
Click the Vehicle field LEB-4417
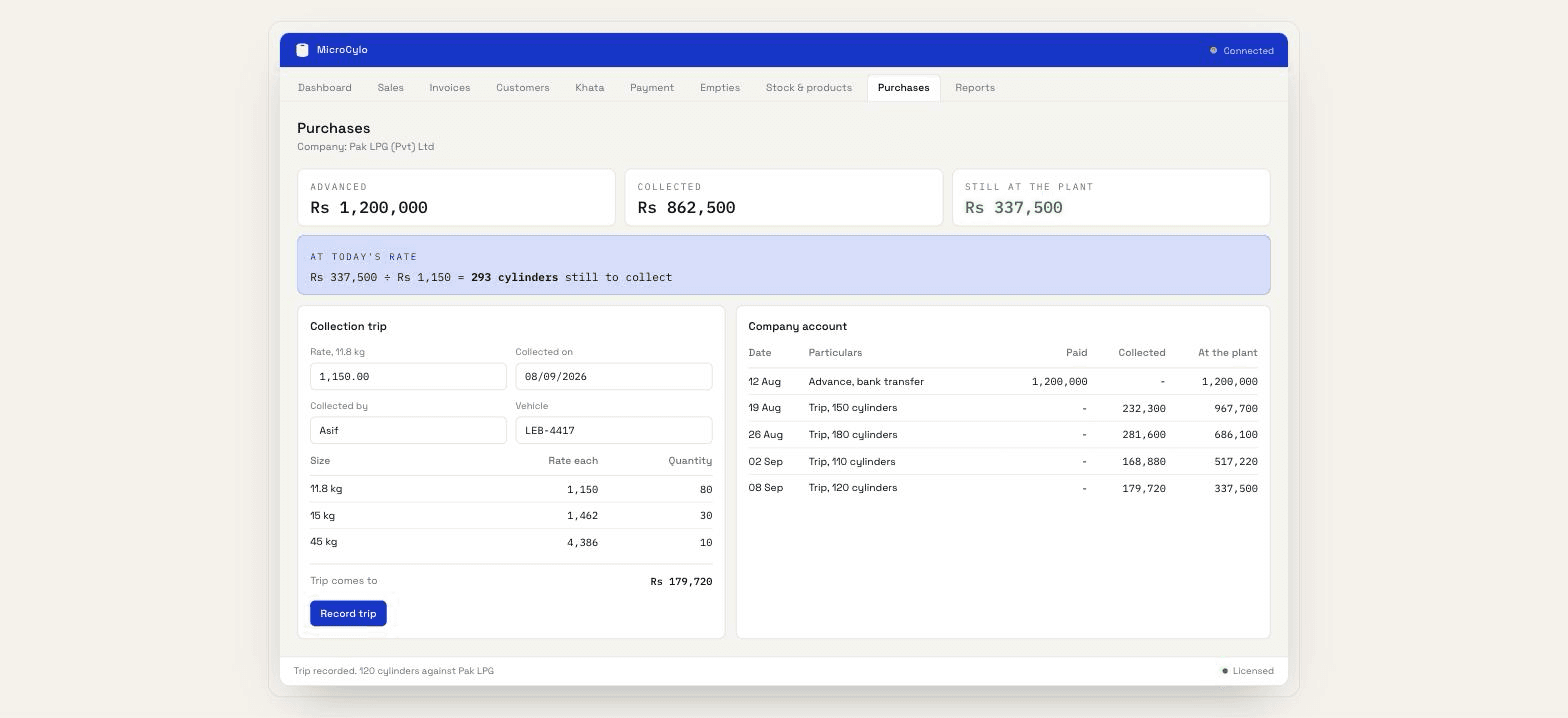click(614, 431)
